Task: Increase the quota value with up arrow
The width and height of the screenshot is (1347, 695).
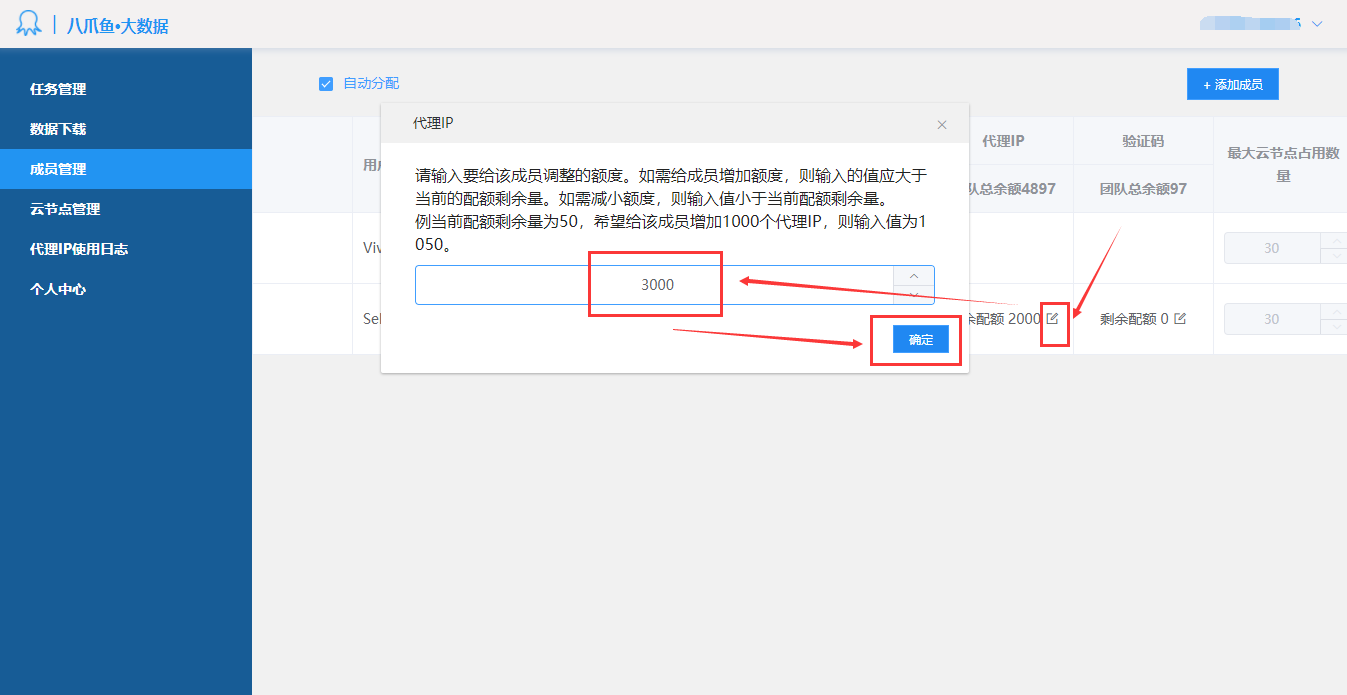Action: point(914,276)
